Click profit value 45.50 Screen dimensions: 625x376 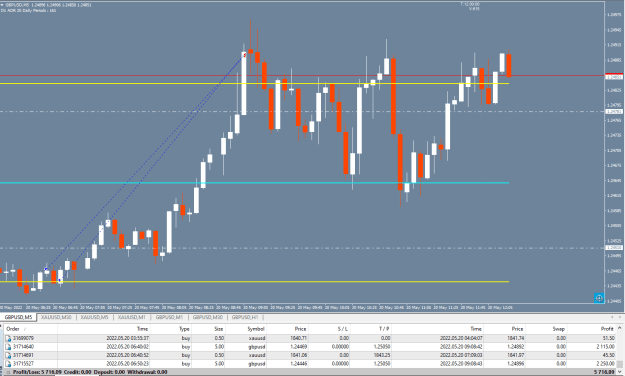click(x=609, y=355)
